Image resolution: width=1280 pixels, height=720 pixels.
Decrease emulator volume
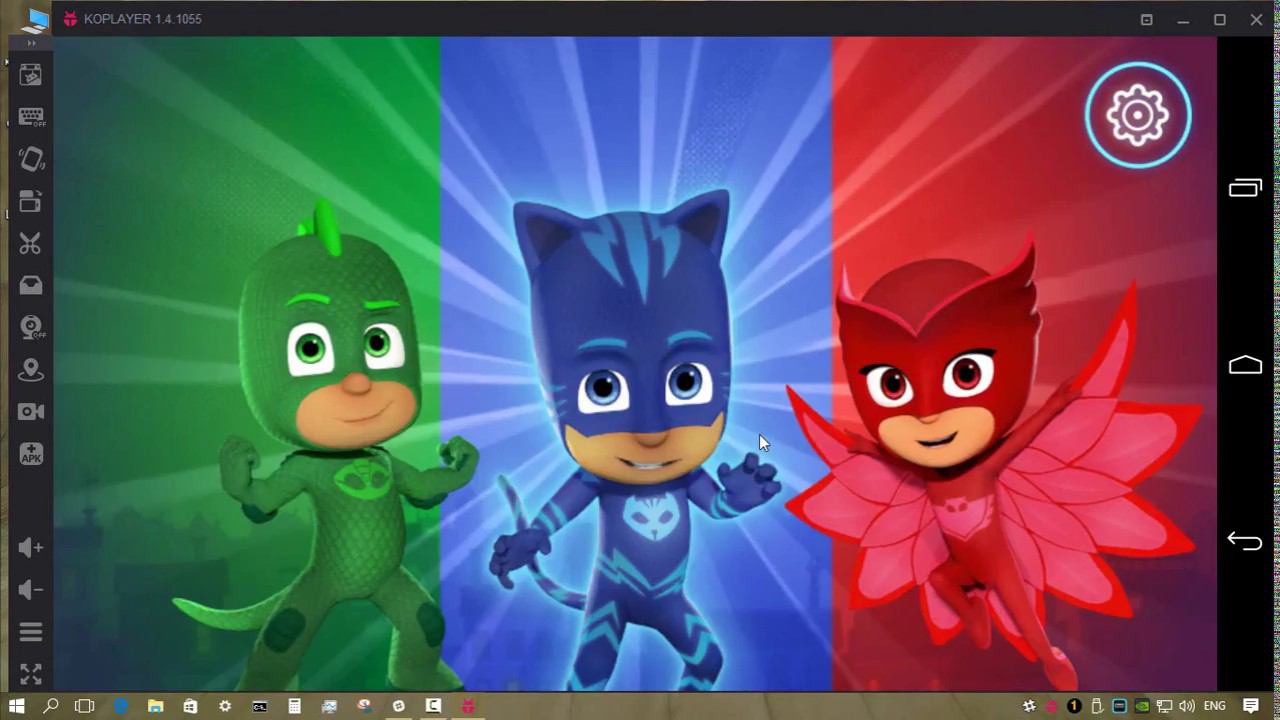pyautogui.click(x=31, y=590)
